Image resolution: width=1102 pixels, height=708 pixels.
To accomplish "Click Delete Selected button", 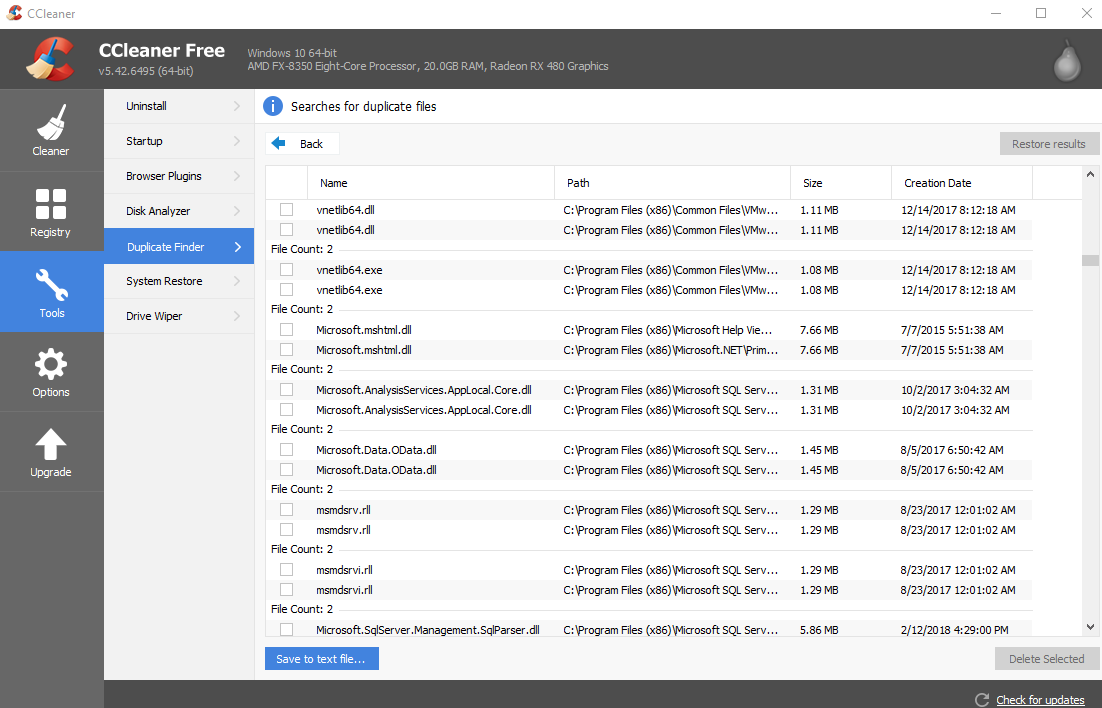I will (1047, 659).
